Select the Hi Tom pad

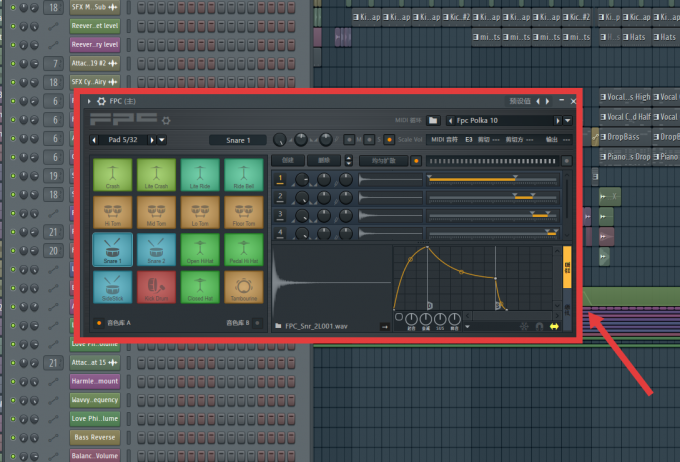point(112,212)
